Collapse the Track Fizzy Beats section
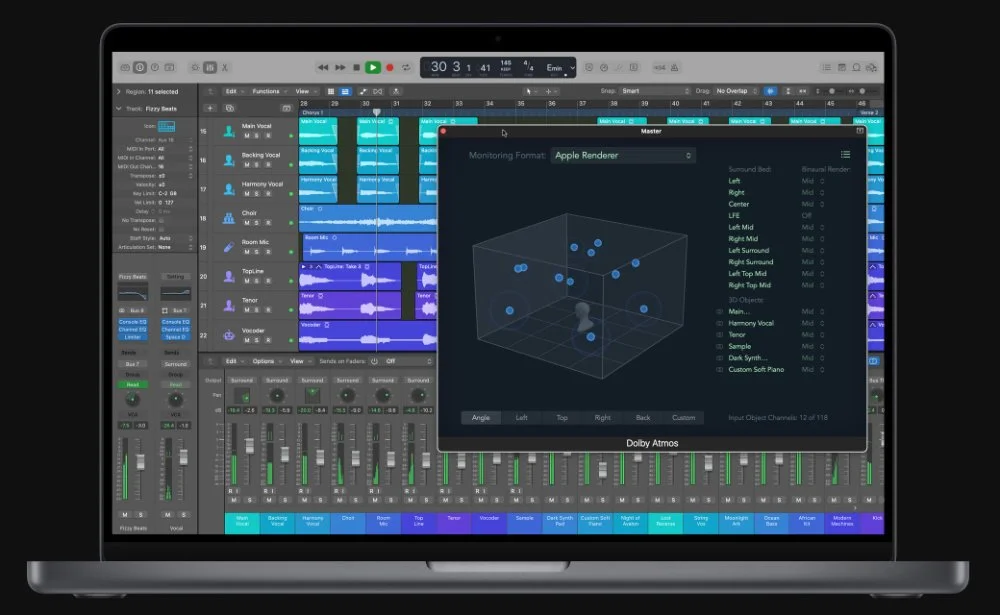 pyautogui.click(x=119, y=108)
